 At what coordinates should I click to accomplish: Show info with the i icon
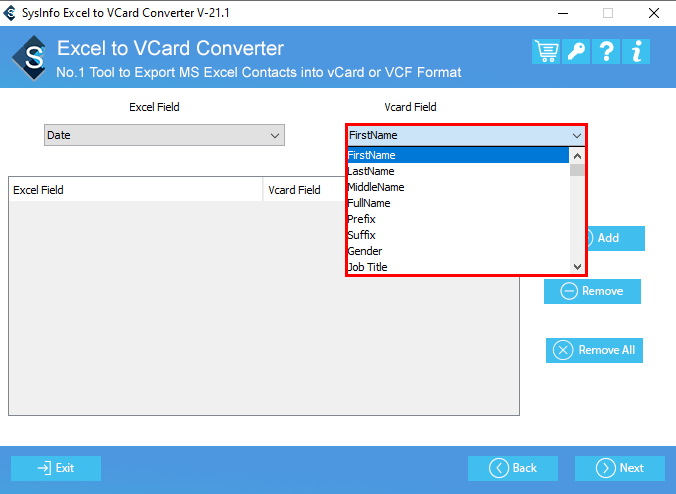coord(636,51)
